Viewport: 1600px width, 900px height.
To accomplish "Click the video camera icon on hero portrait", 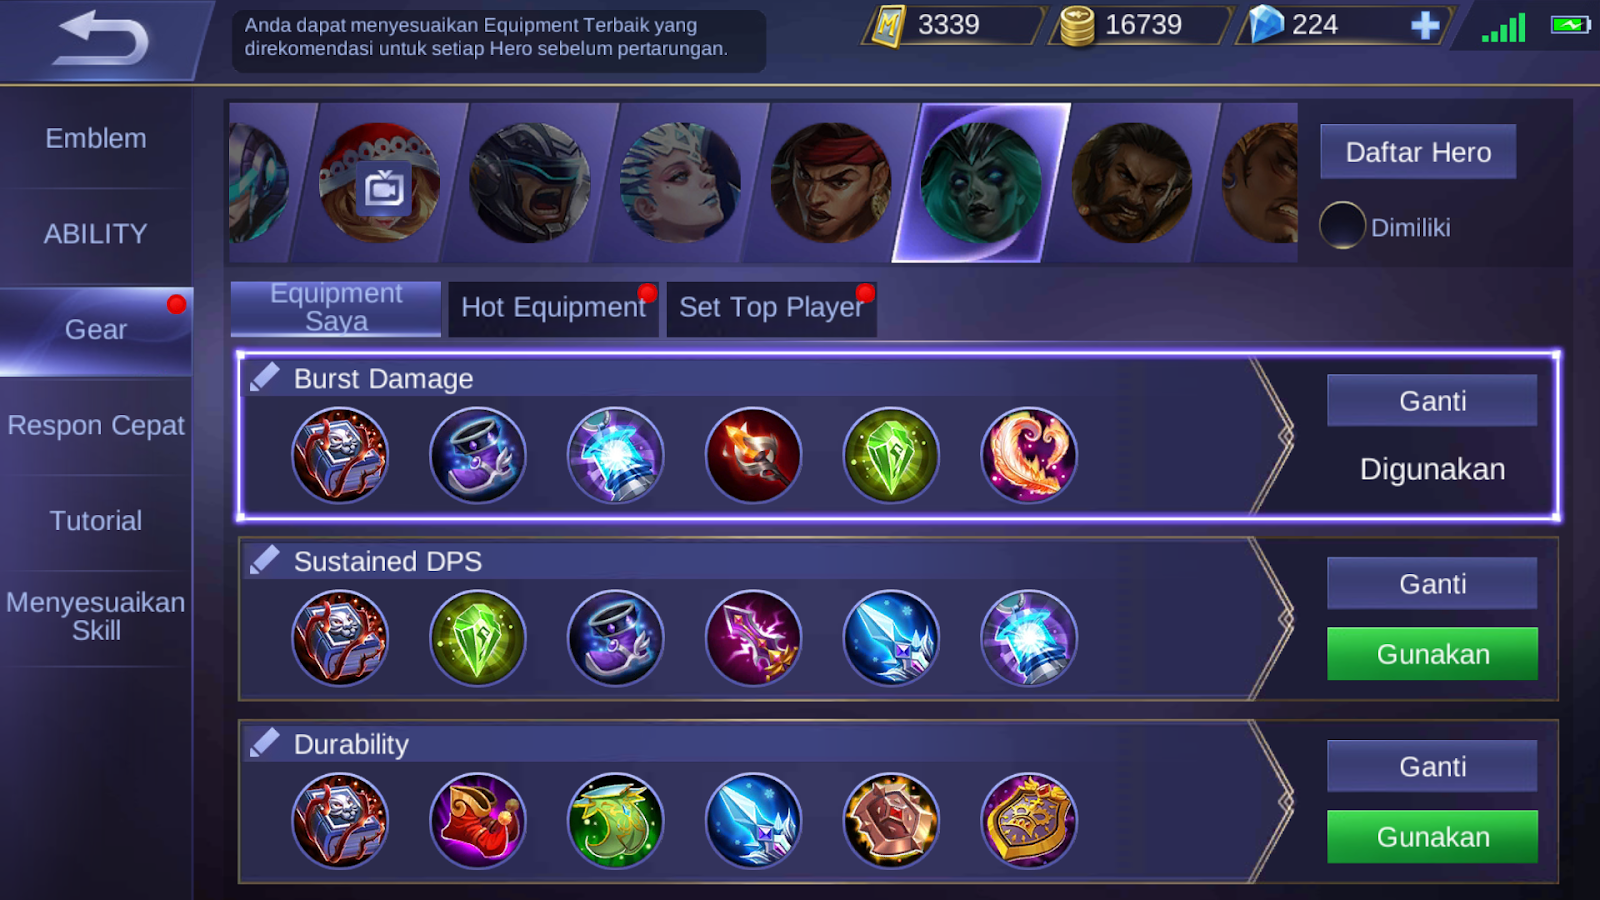I will [x=384, y=188].
